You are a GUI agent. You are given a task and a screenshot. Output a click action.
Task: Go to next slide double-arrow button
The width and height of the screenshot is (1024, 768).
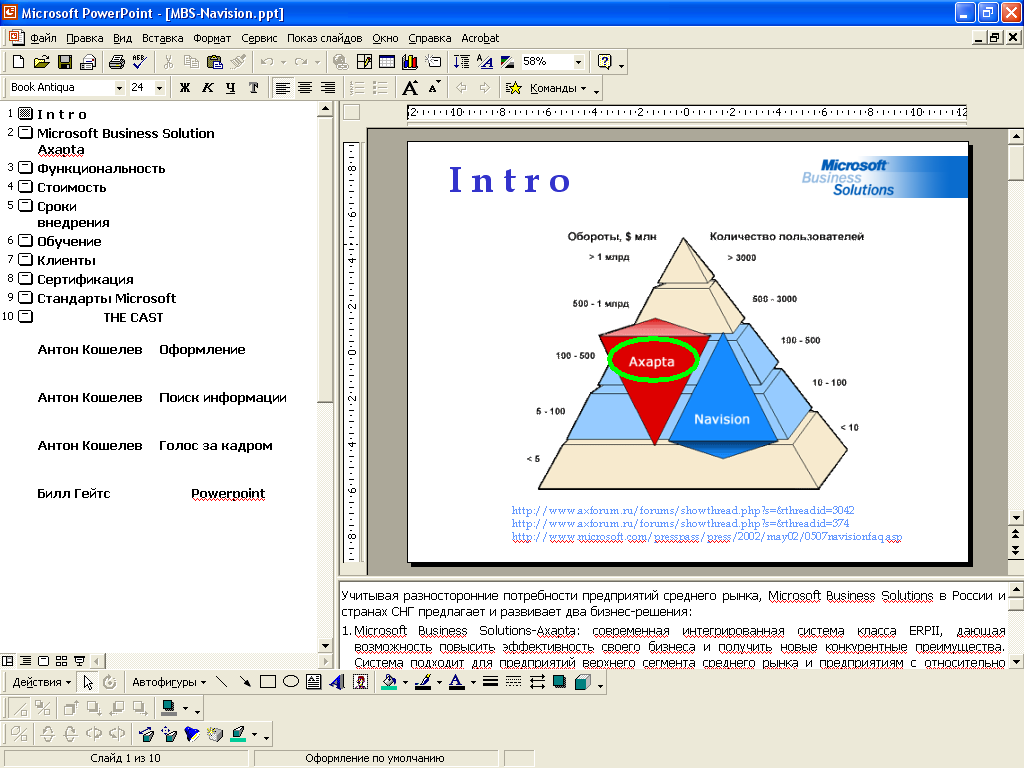tap(1016, 551)
